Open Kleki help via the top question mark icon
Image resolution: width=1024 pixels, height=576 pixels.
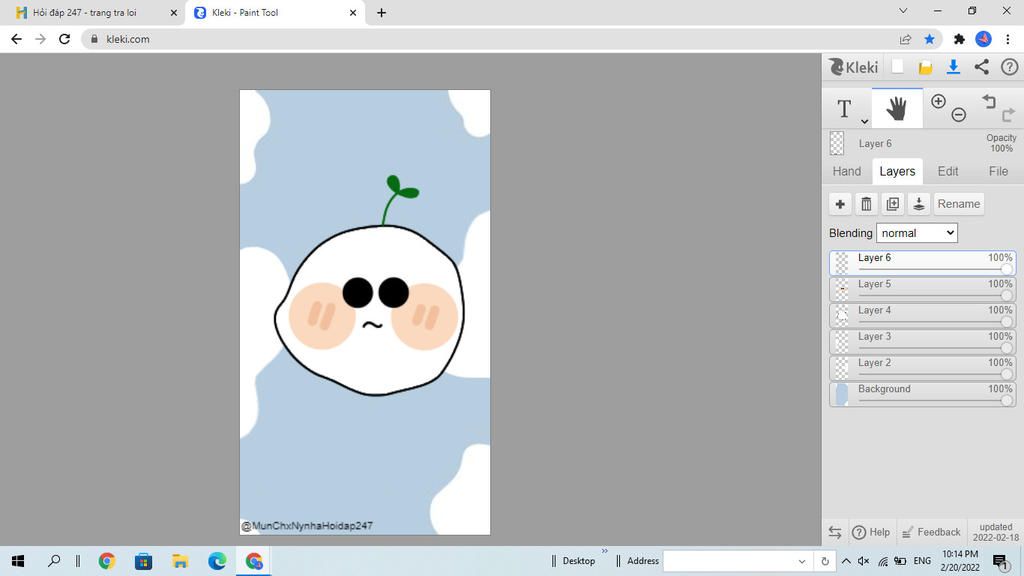[1010, 67]
